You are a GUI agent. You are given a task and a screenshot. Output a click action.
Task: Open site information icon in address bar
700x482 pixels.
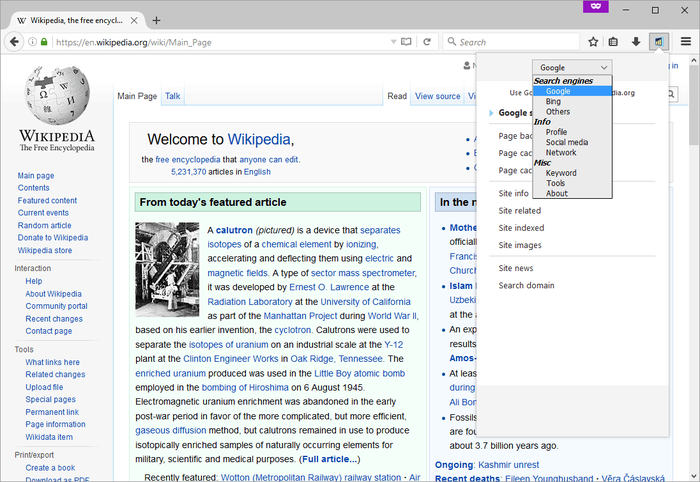coord(32,42)
